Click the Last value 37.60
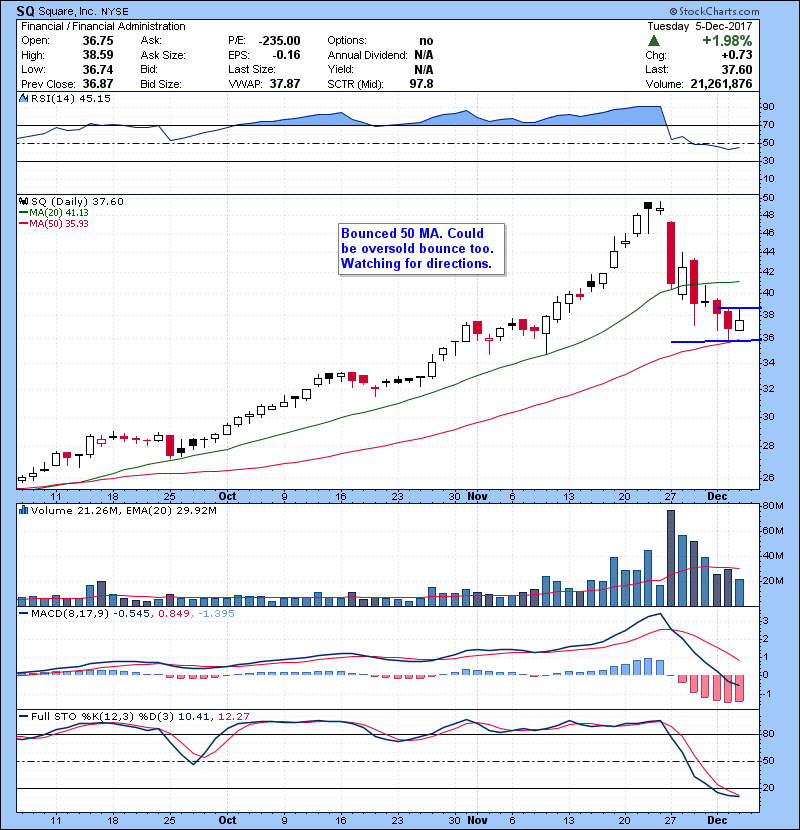Image resolution: width=800 pixels, height=830 pixels. click(737, 69)
